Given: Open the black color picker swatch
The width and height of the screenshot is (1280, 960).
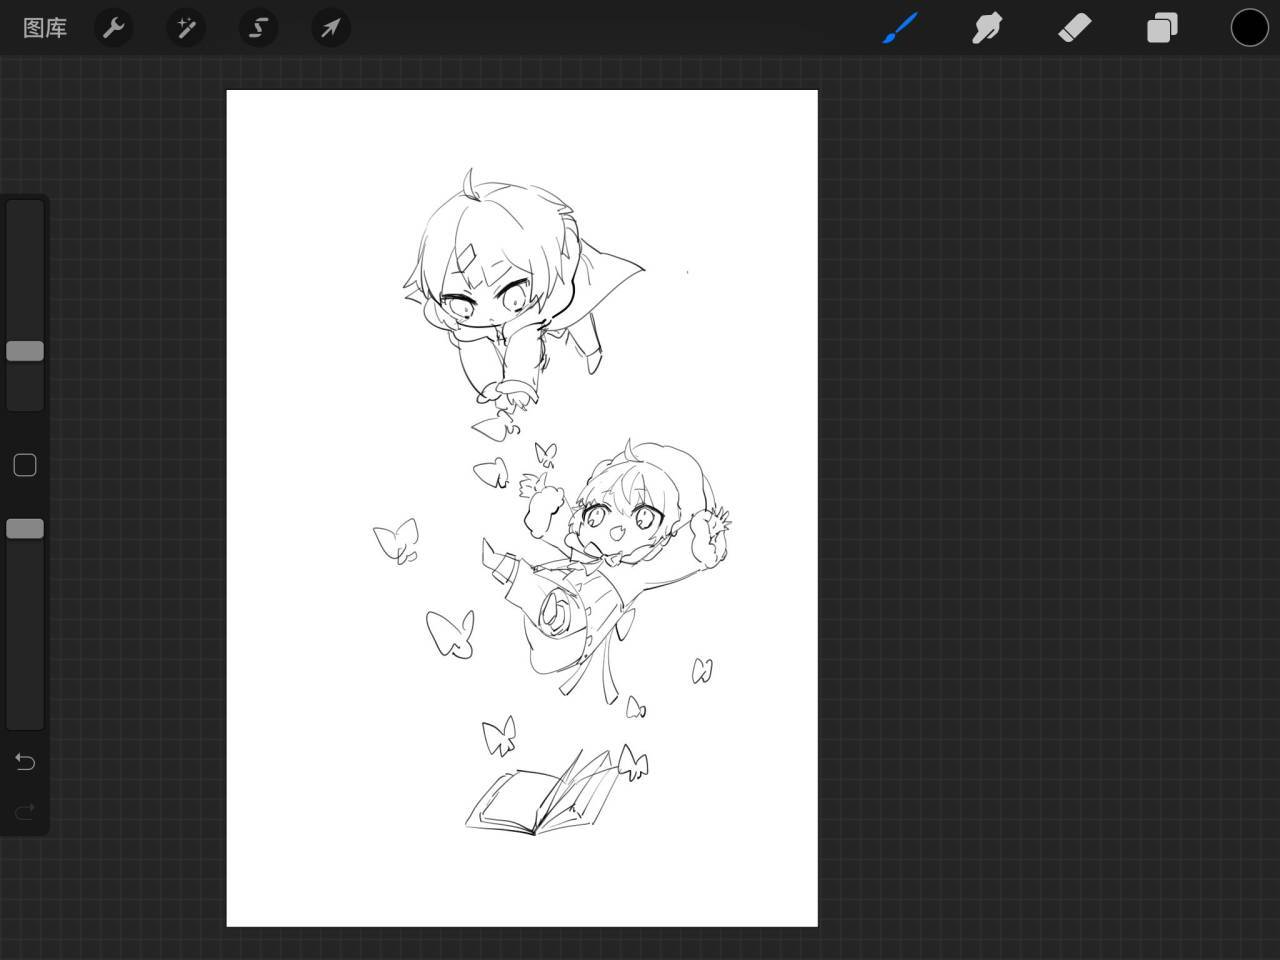Looking at the screenshot, I should tap(1249, 28).
